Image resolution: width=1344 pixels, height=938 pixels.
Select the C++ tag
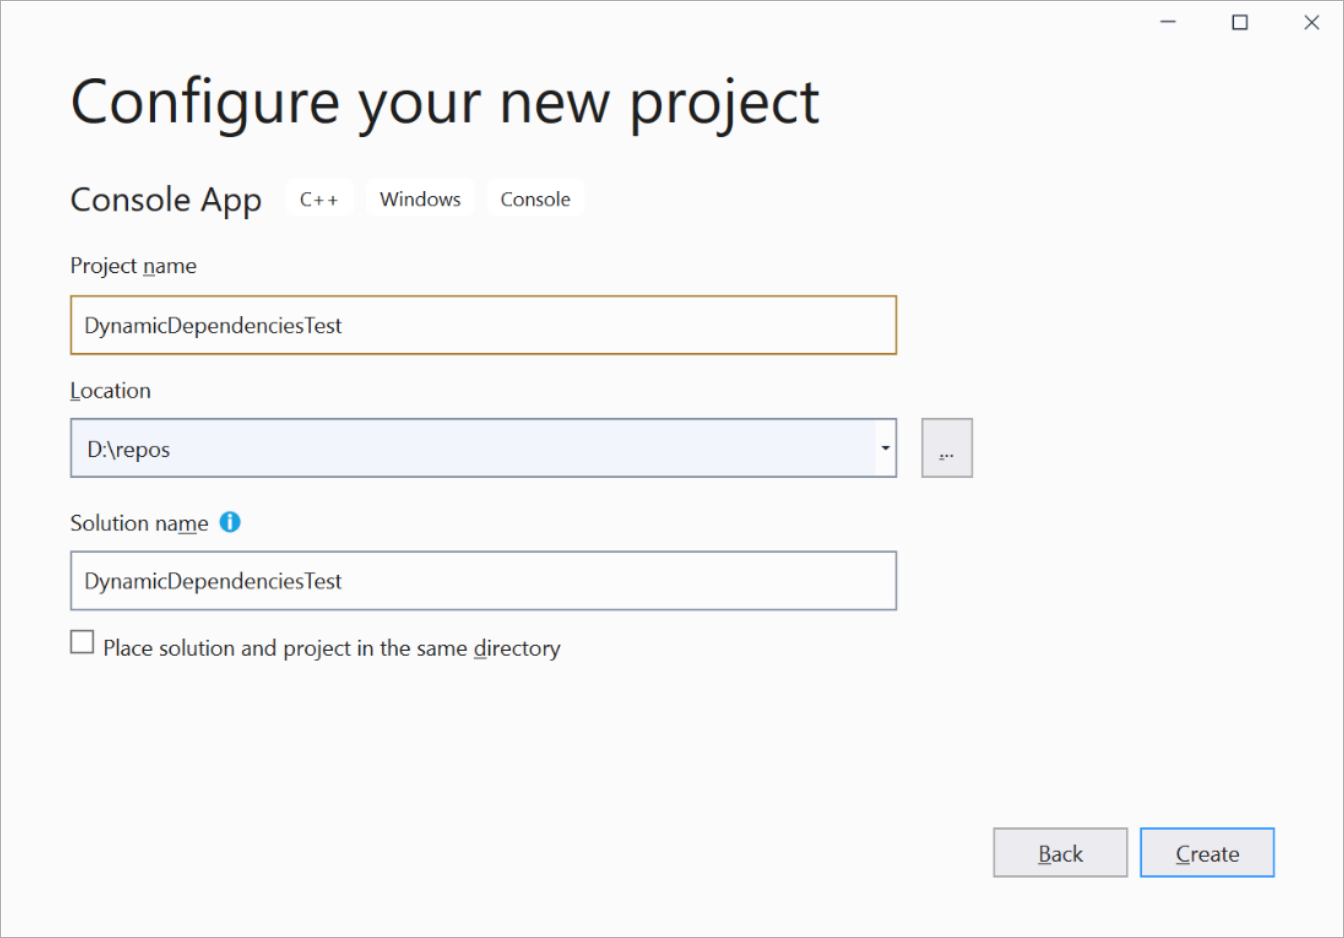point(319,198)
